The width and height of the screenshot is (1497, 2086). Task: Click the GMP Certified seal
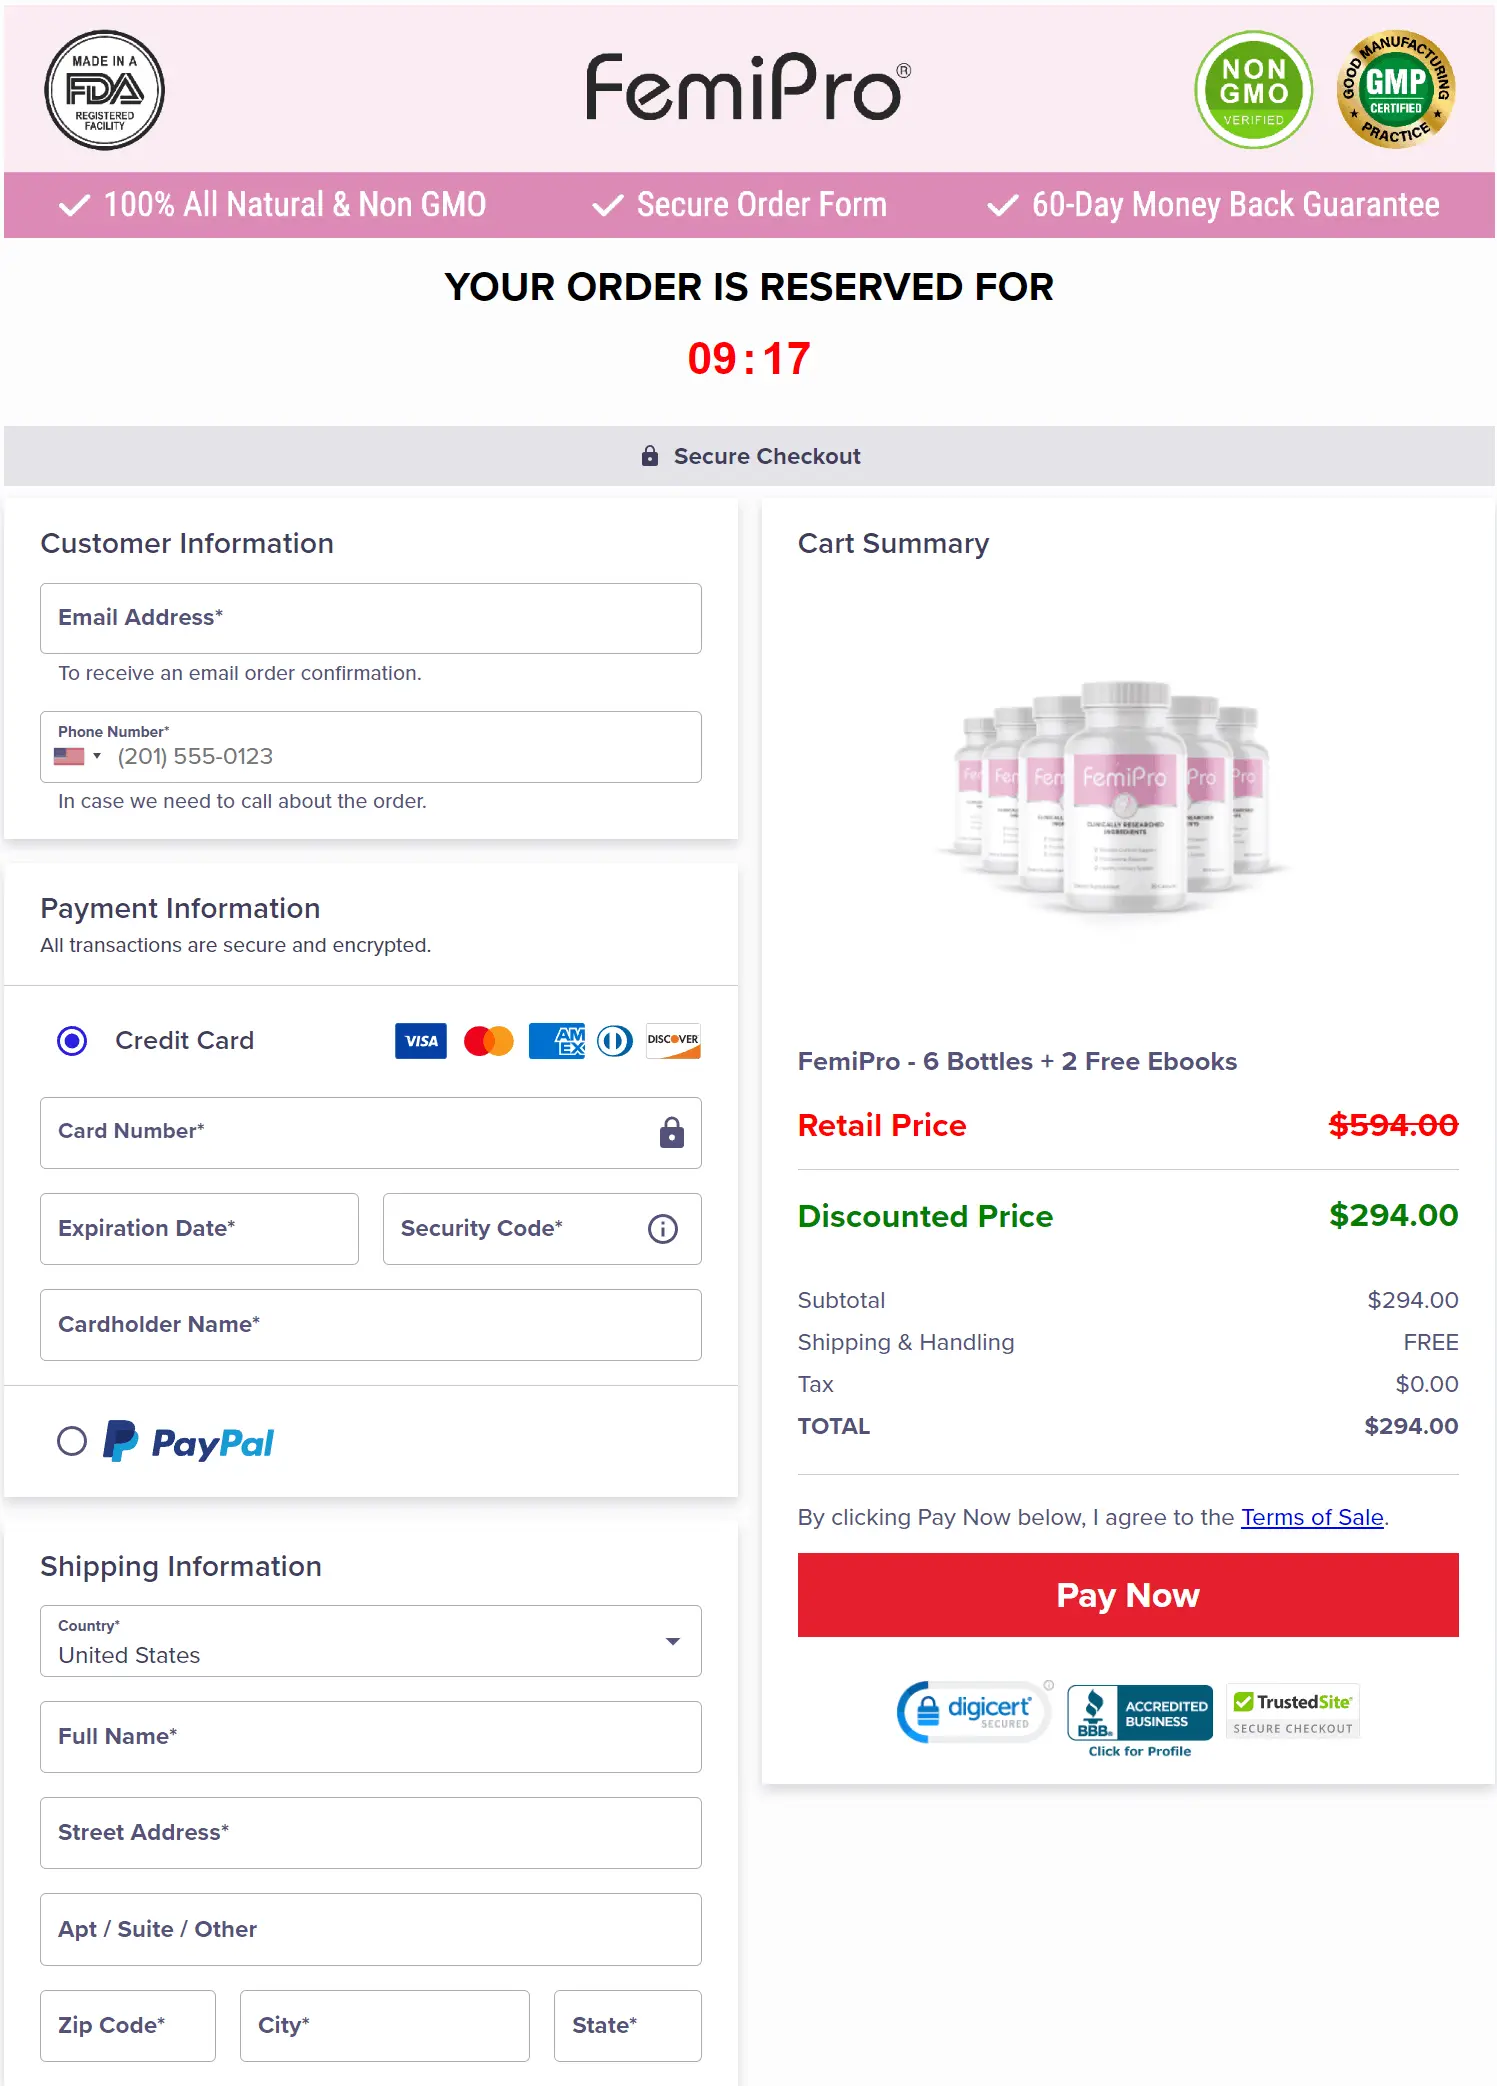[1395, 91]
